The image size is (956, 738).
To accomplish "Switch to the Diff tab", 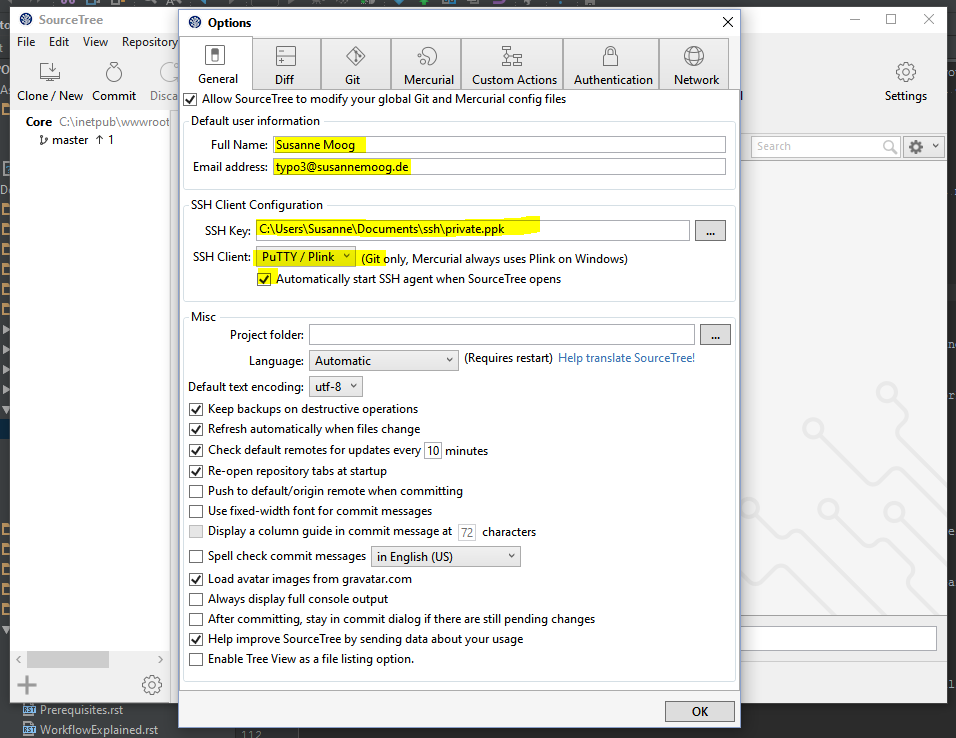I will [x=287, y=64].
